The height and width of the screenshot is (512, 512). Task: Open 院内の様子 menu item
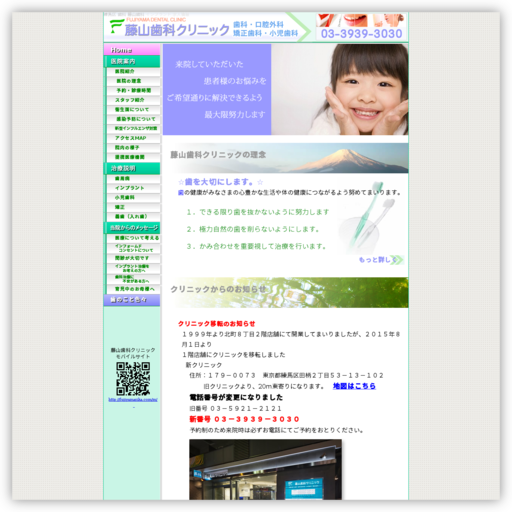(133, 148)
